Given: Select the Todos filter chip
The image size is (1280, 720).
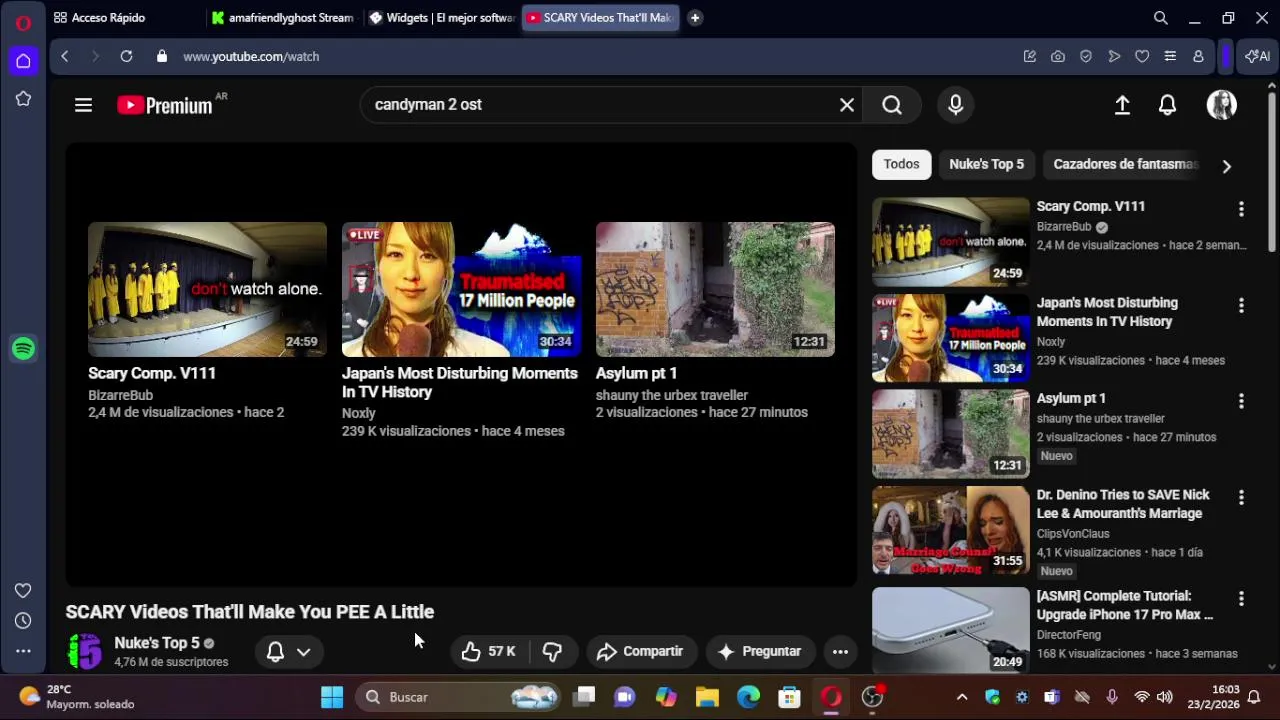Looking at the screenshot, I should (901, 164).
